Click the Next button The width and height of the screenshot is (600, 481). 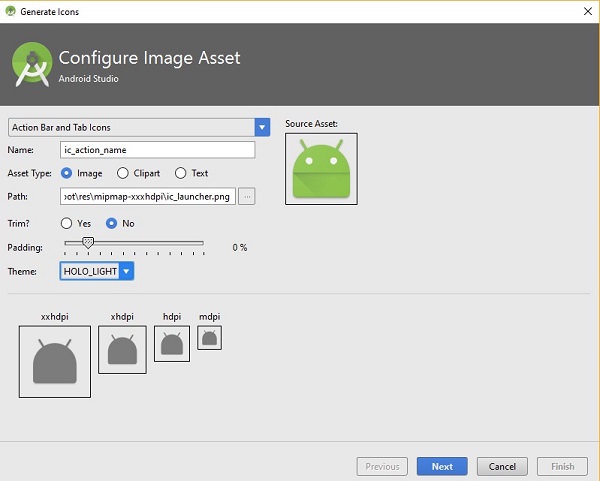click(x=442, y=466)
